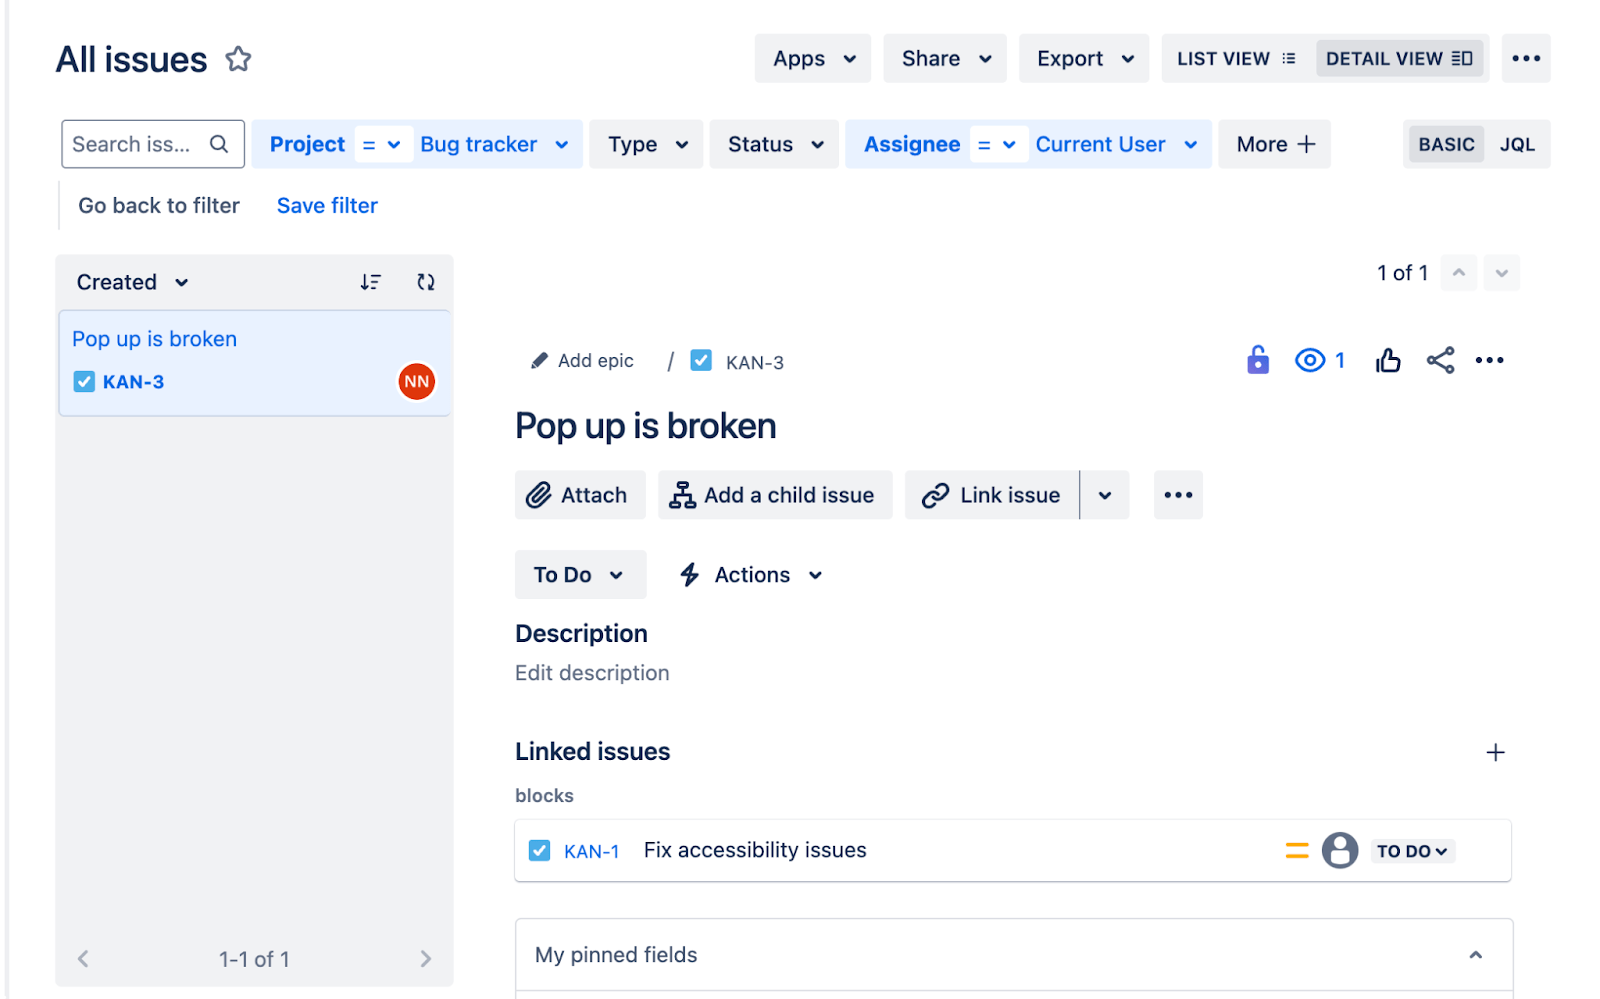Open the assignee avatar icon on KAN-1
The height and width of the screenshot is (999, 1600).
[1339, 850]
